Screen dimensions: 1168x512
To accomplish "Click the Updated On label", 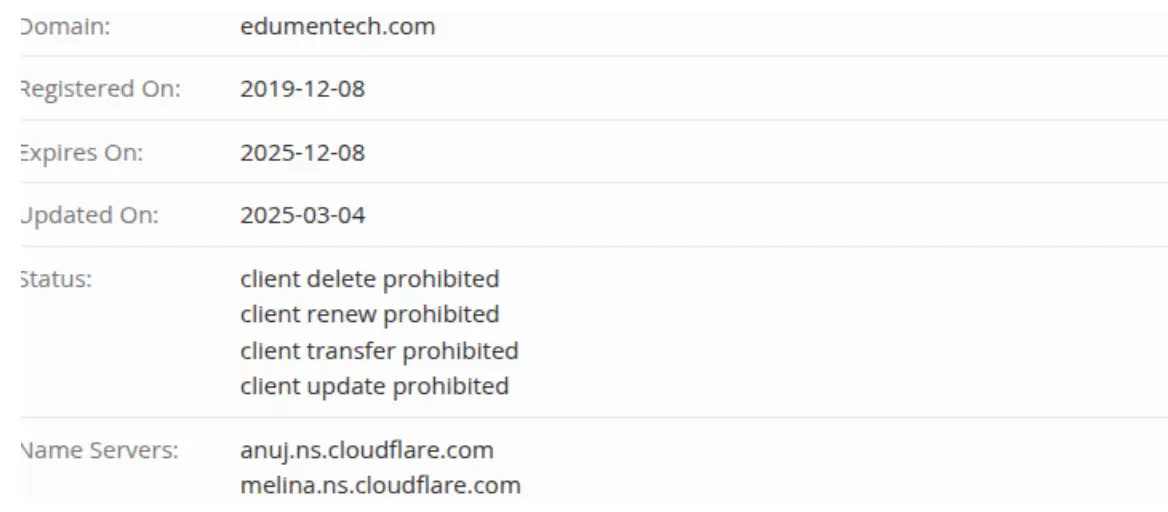I will [x=89, y=215].
